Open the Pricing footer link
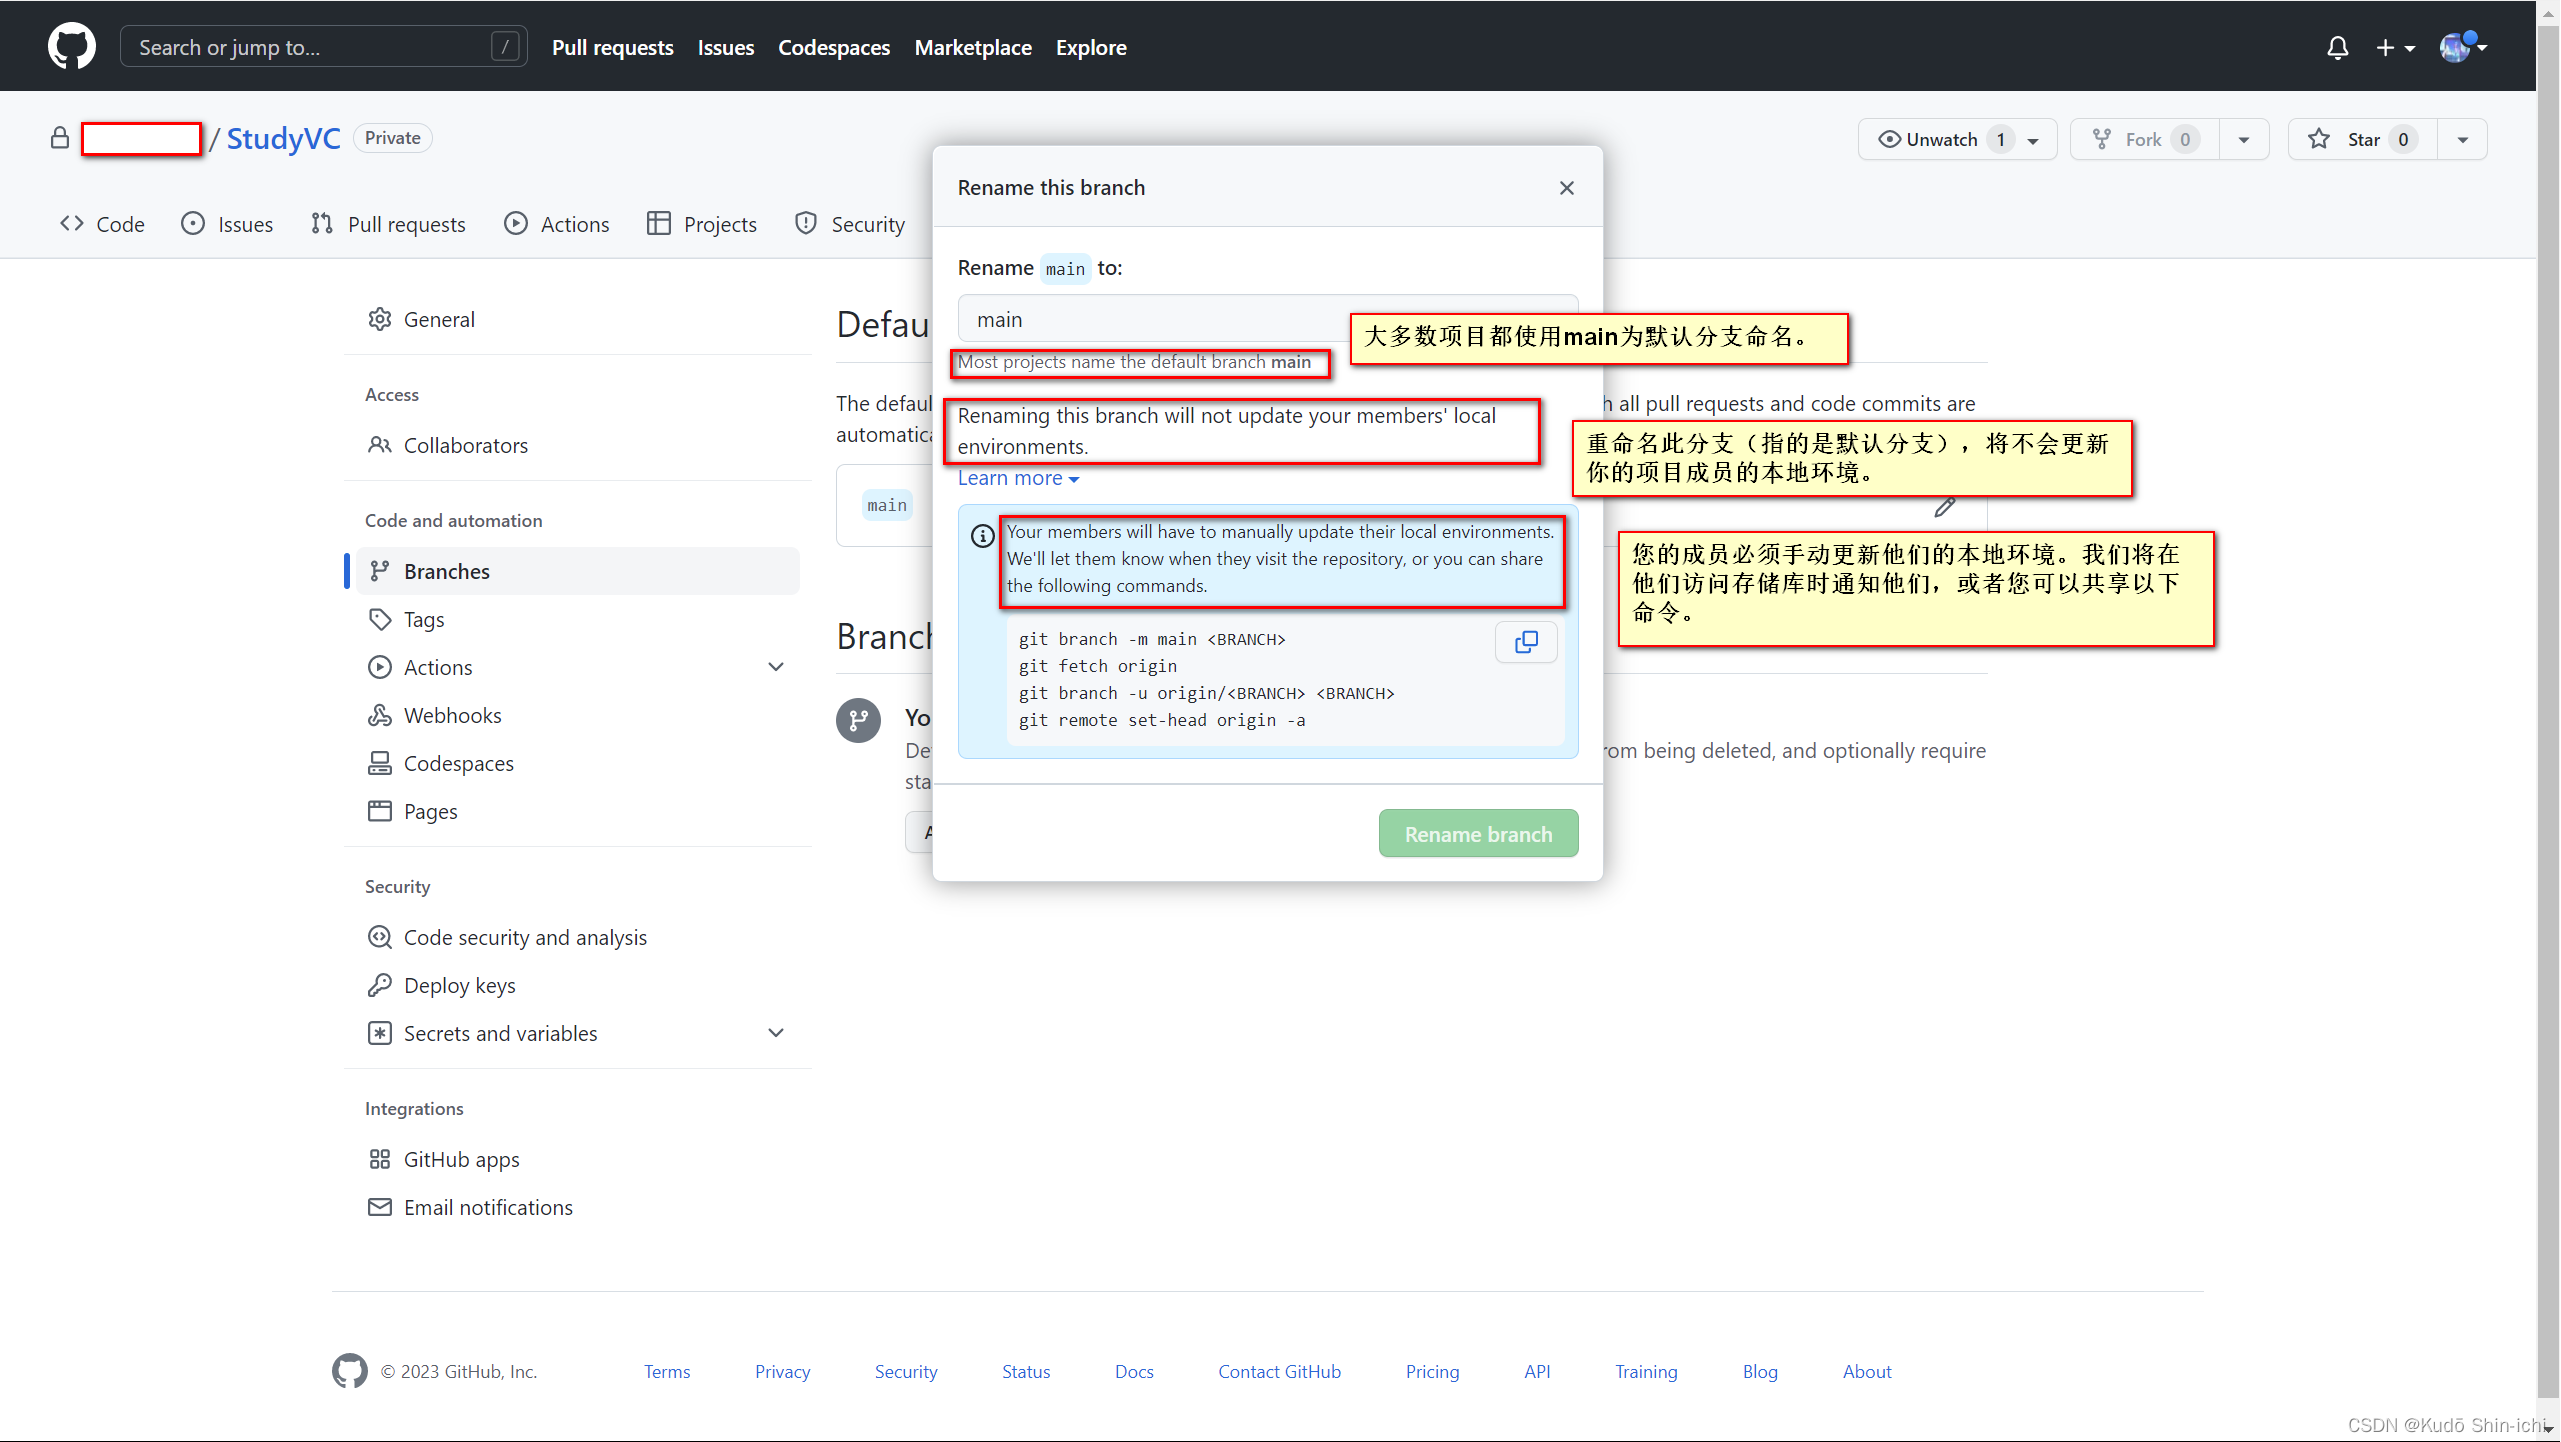Image resolution: width=2561 pixels, height=1442 pixels. coord(1432,1371)
